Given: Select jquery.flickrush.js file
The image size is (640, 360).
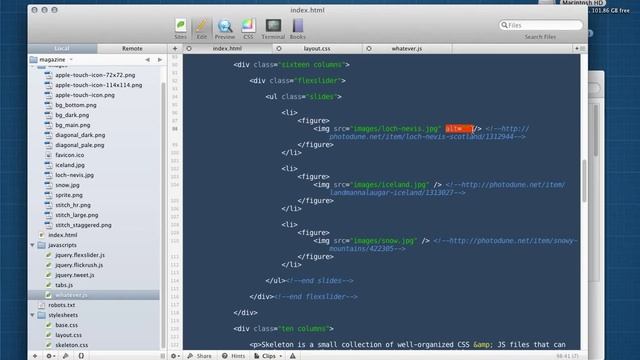Looking at the screenshot, I should coord(79,265).
